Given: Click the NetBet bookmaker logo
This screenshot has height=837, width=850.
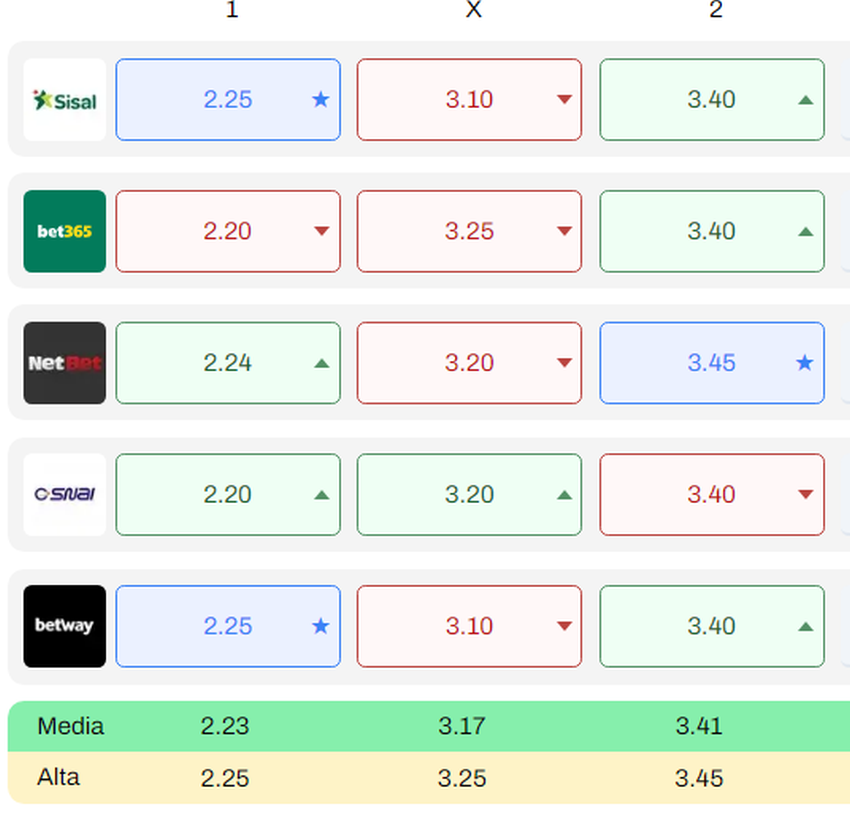Looking at the screenshot, I should tap(64, 363).
